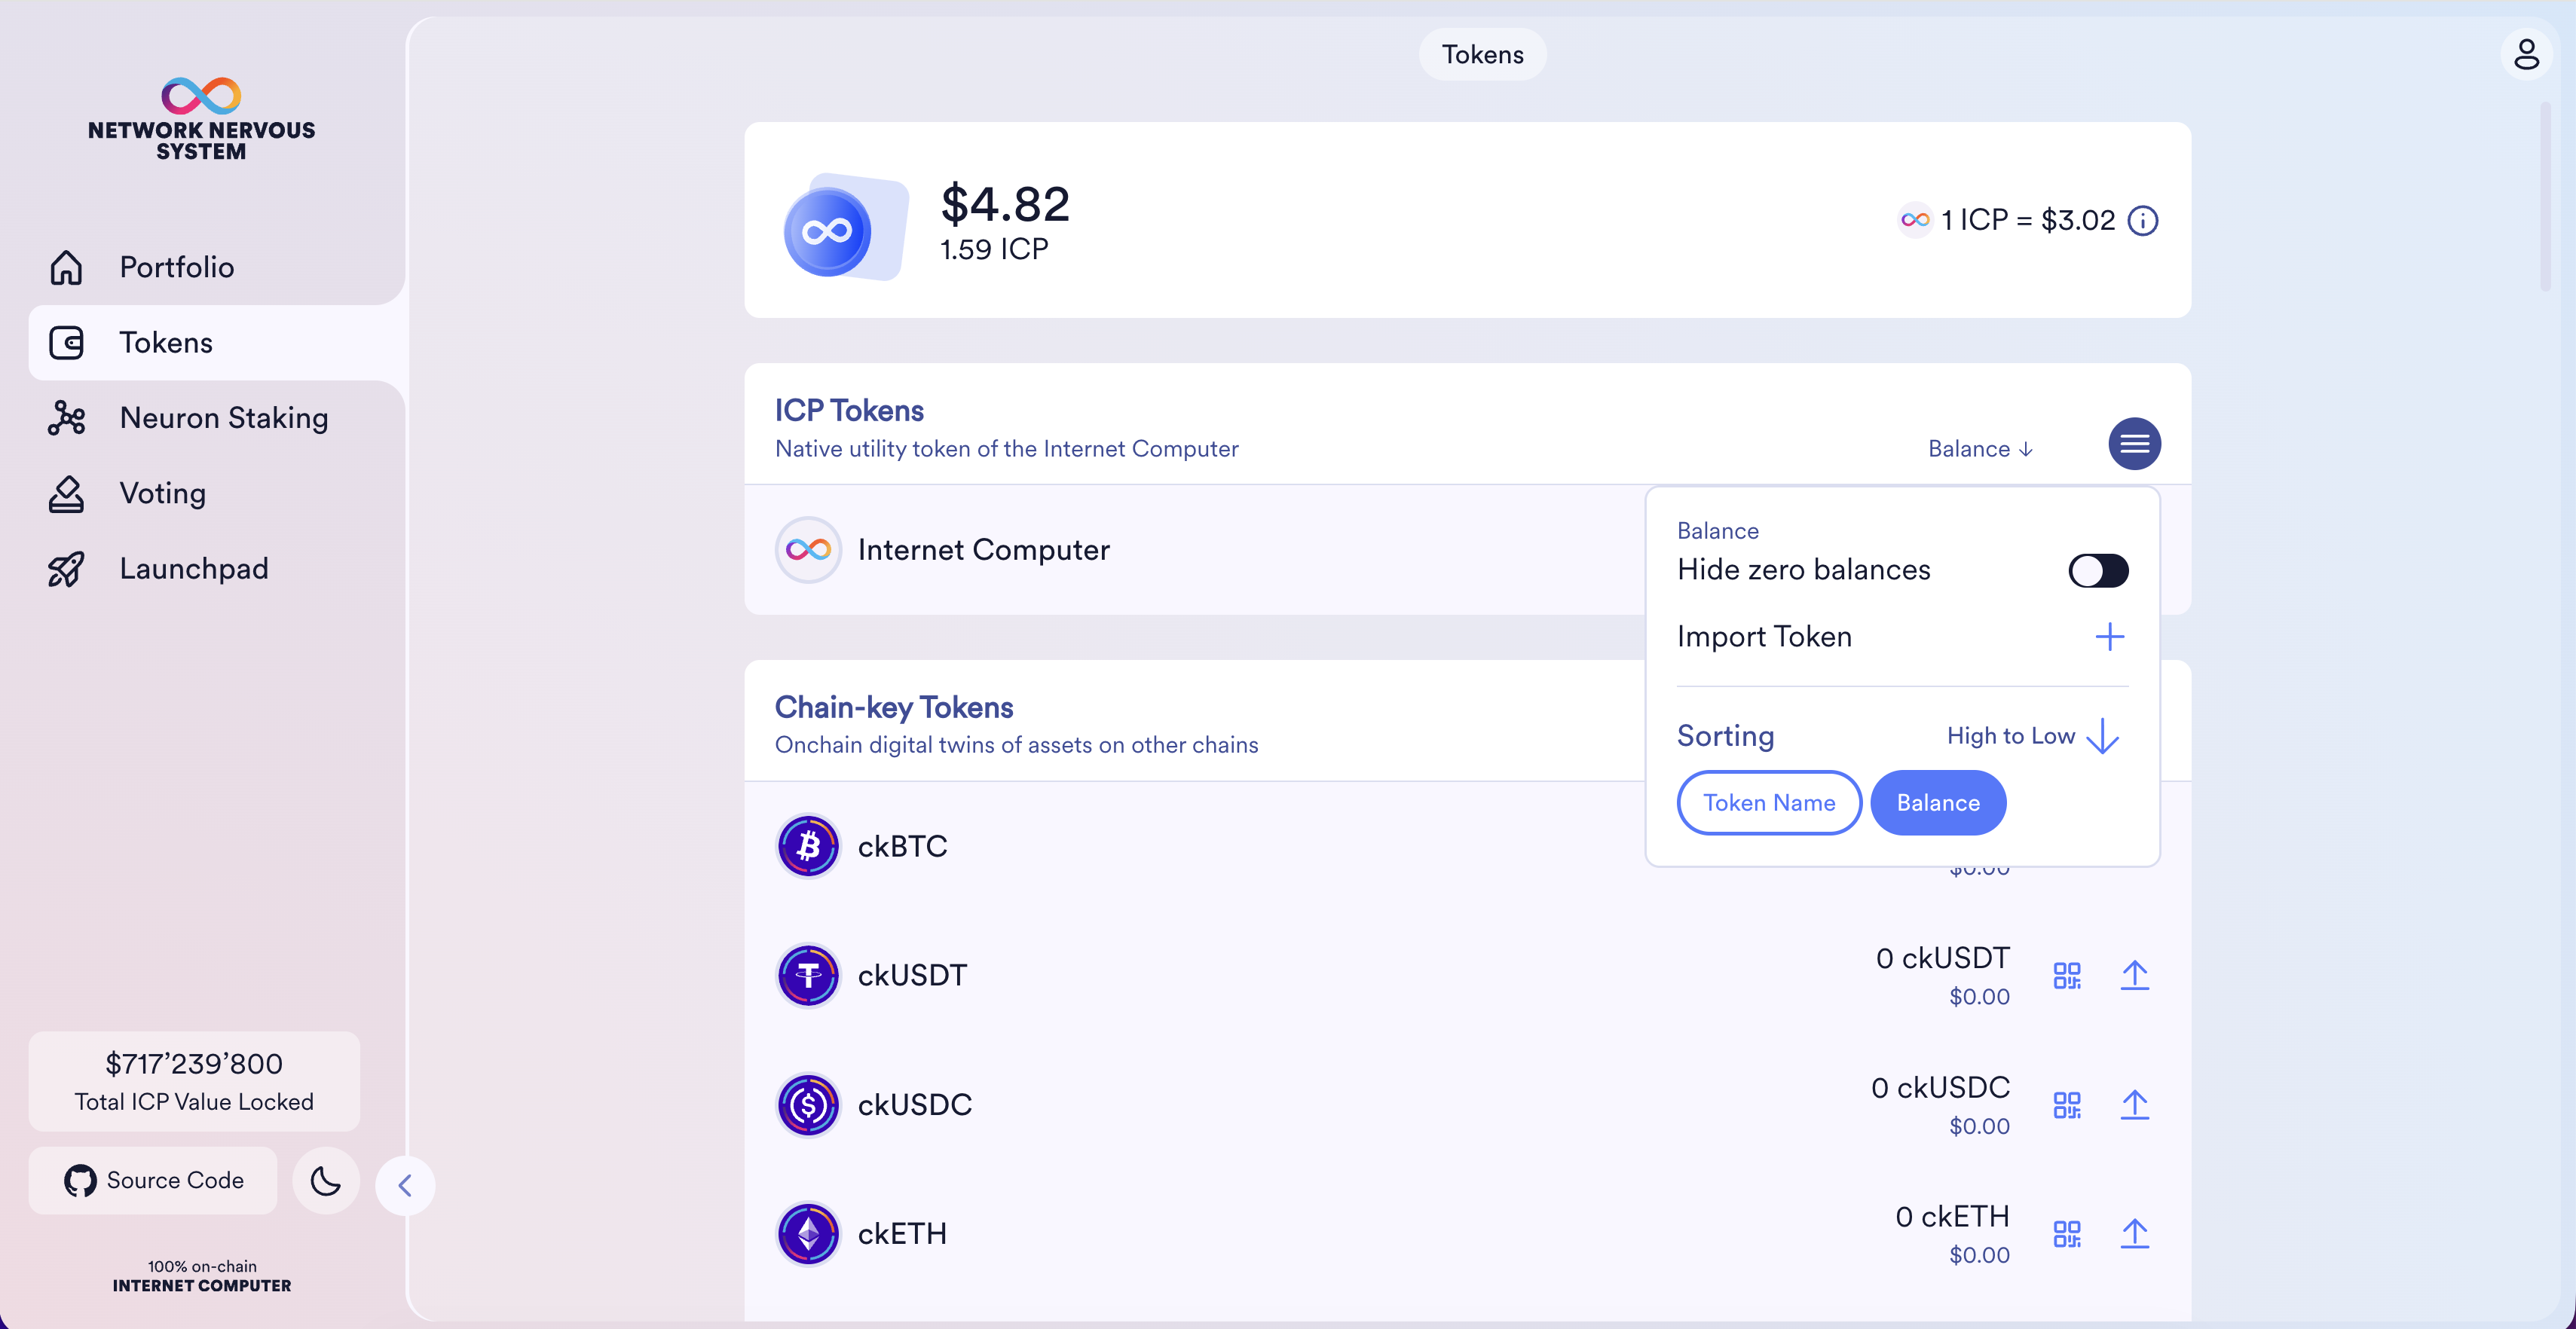
Task: Select Balance sorting option
Action: (1937, 803)
